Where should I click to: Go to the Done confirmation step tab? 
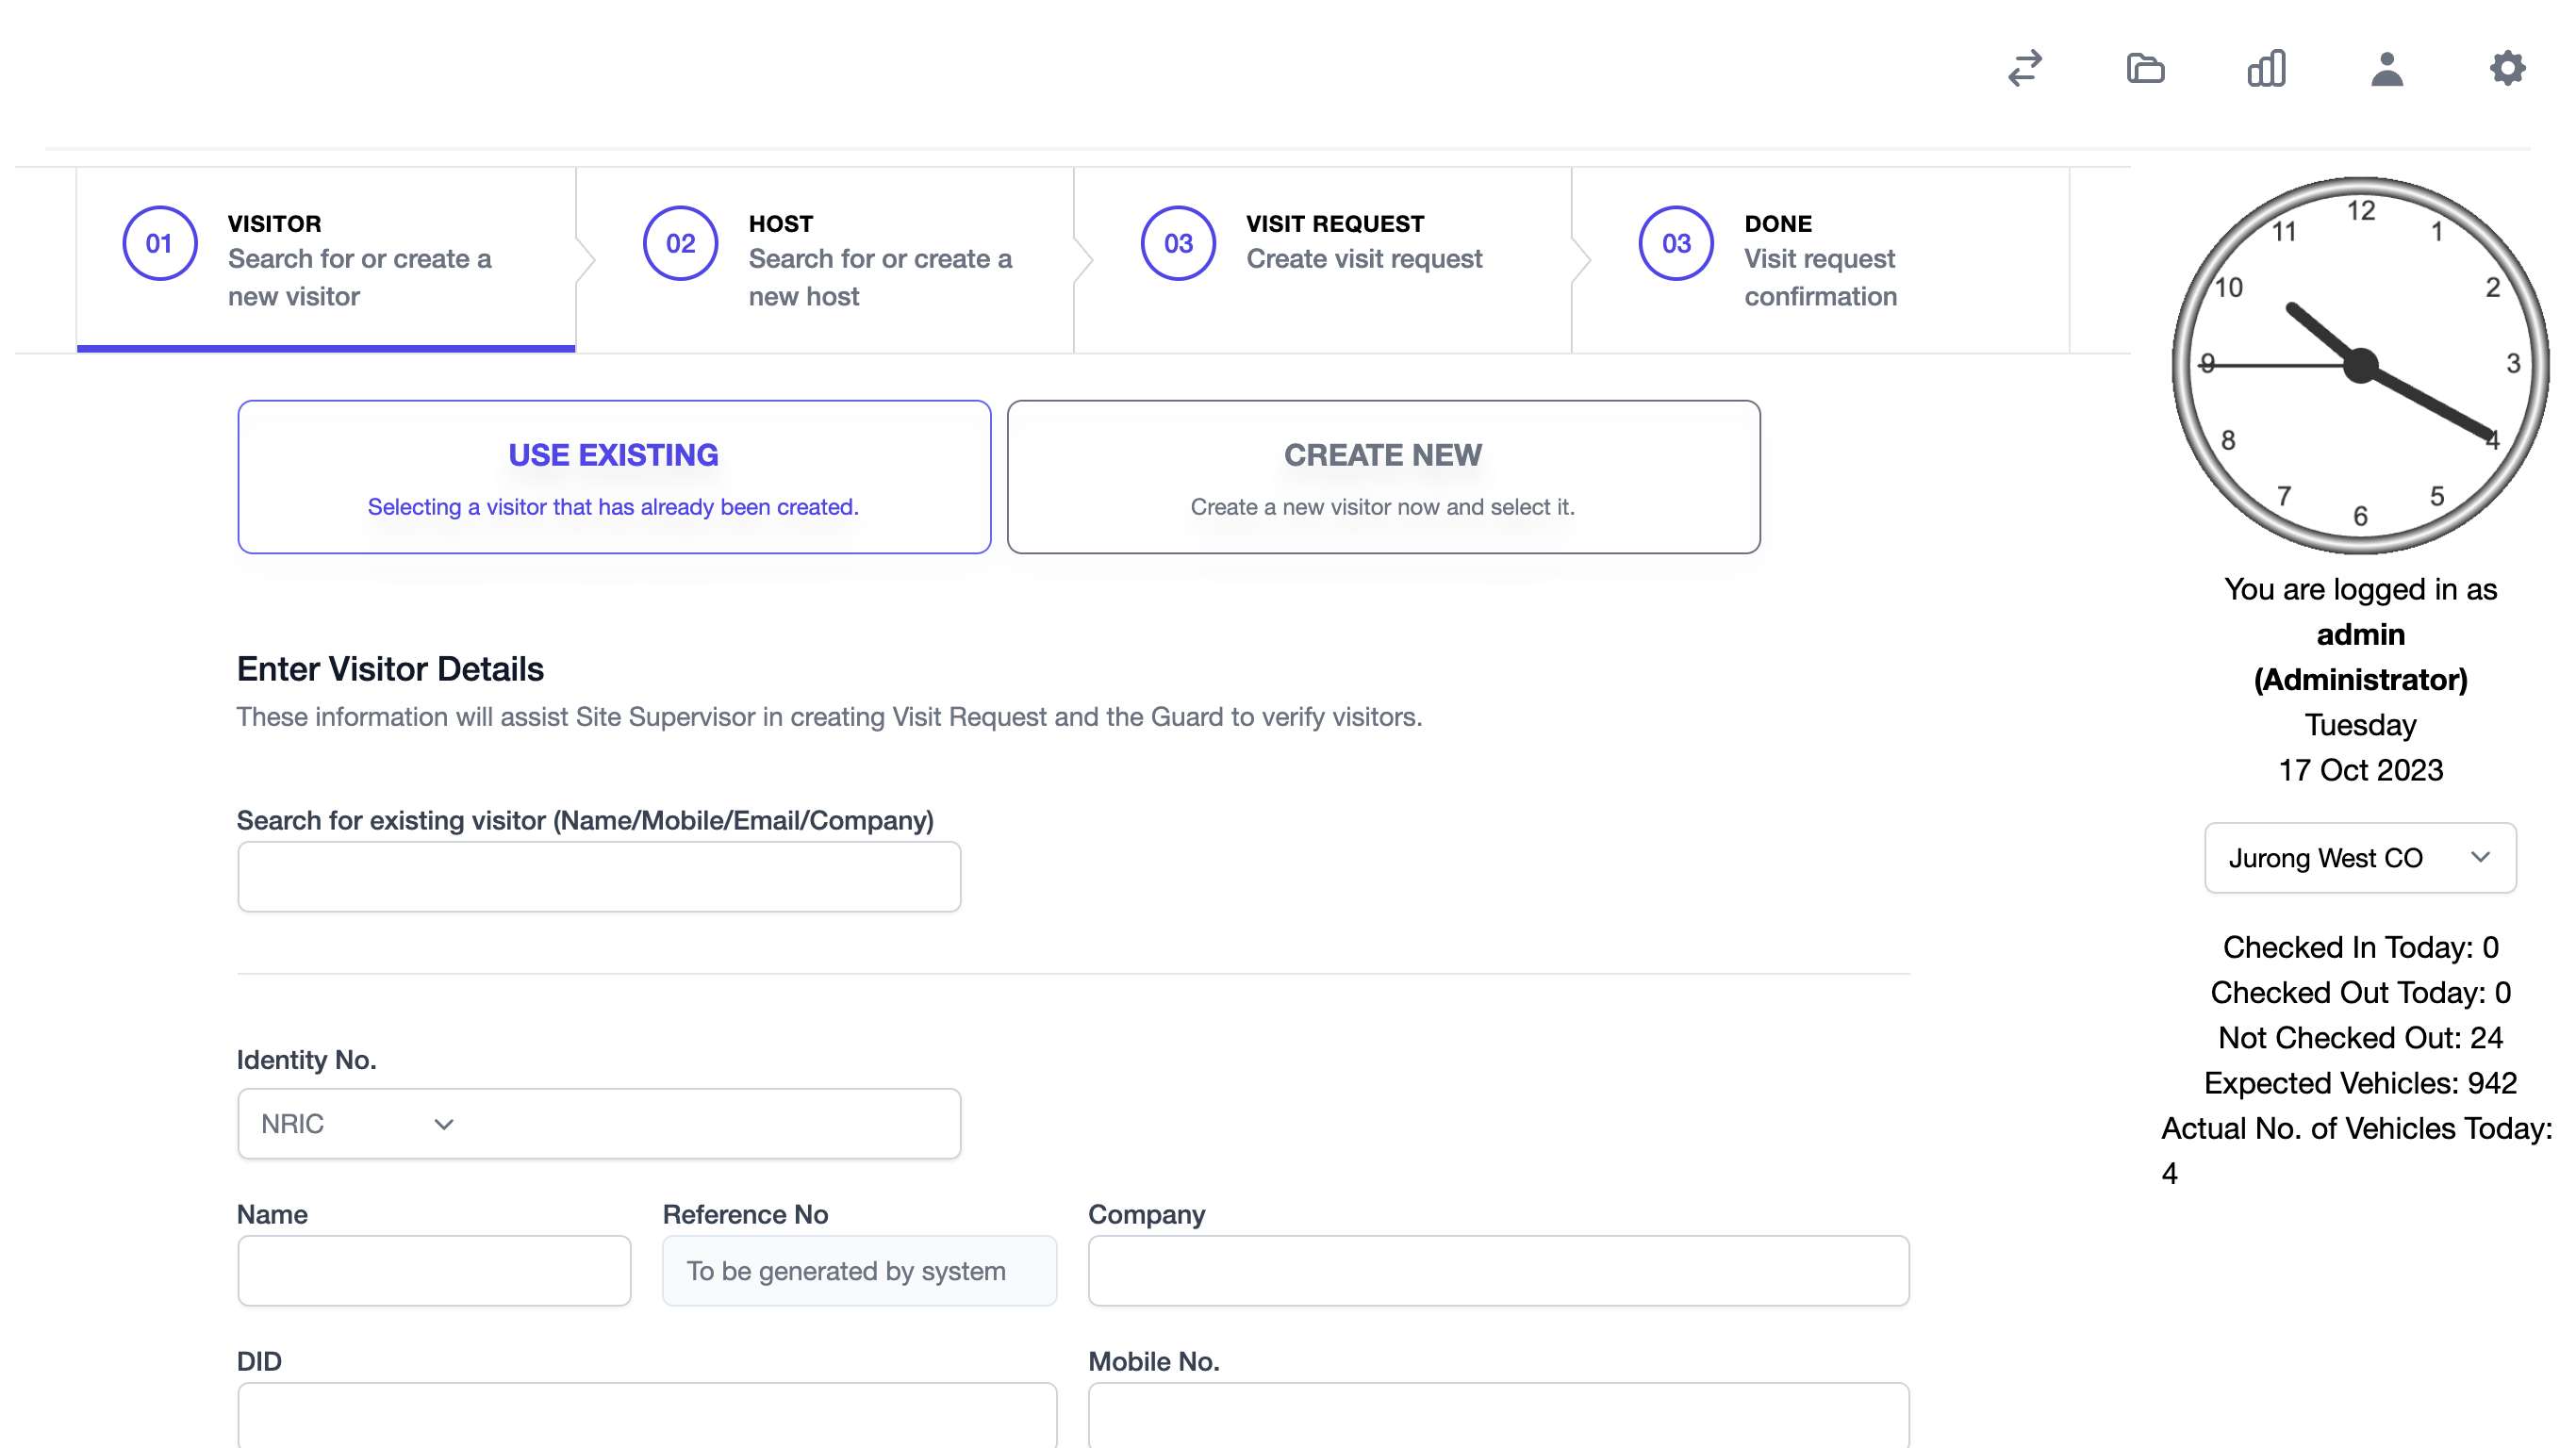(x=1820, y=259)
